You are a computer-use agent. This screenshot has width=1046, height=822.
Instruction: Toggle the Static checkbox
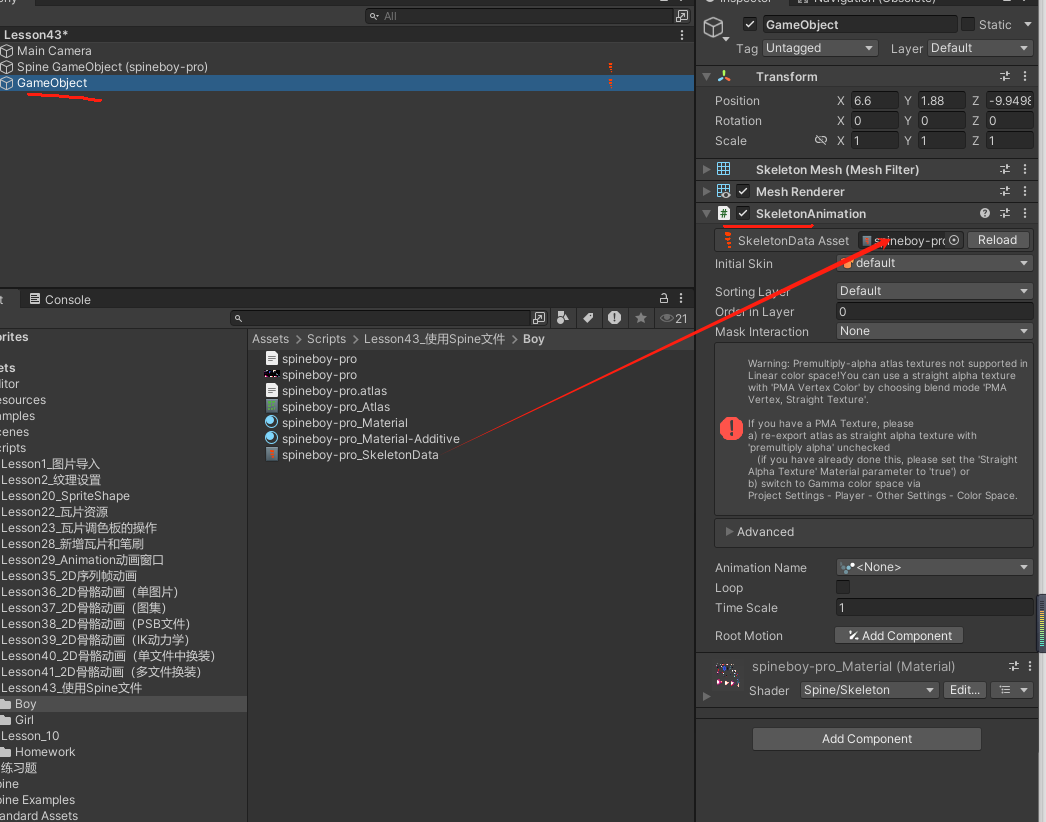pos(967,25)
